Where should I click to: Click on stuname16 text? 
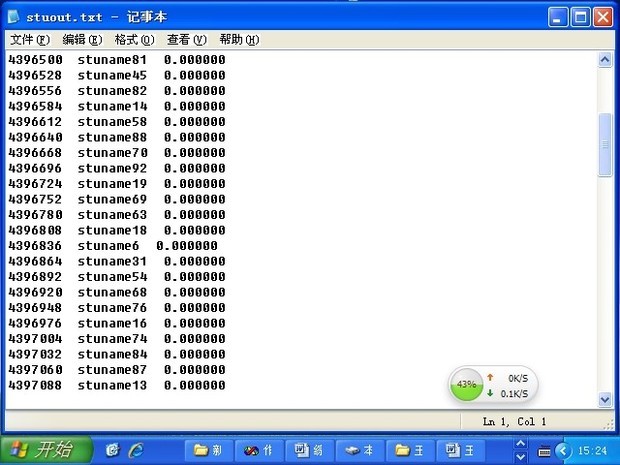tap(112, 323)
